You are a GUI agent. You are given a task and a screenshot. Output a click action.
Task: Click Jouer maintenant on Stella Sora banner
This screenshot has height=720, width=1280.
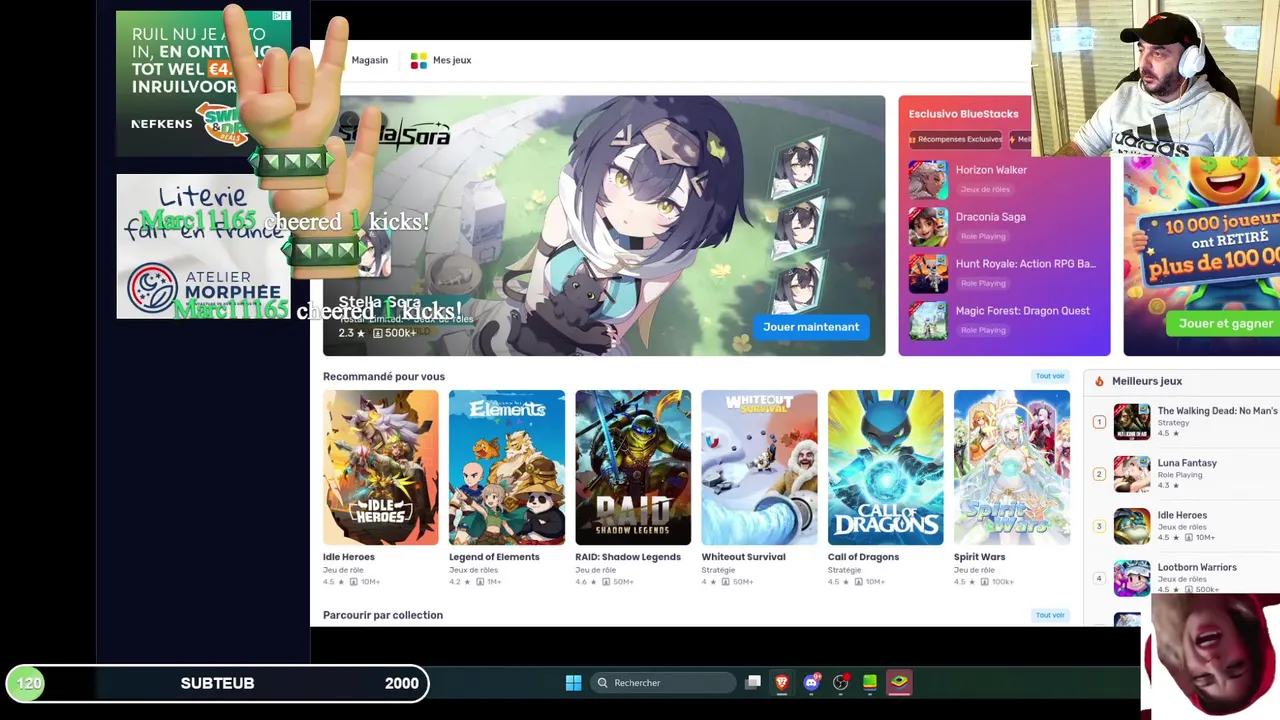811,327
